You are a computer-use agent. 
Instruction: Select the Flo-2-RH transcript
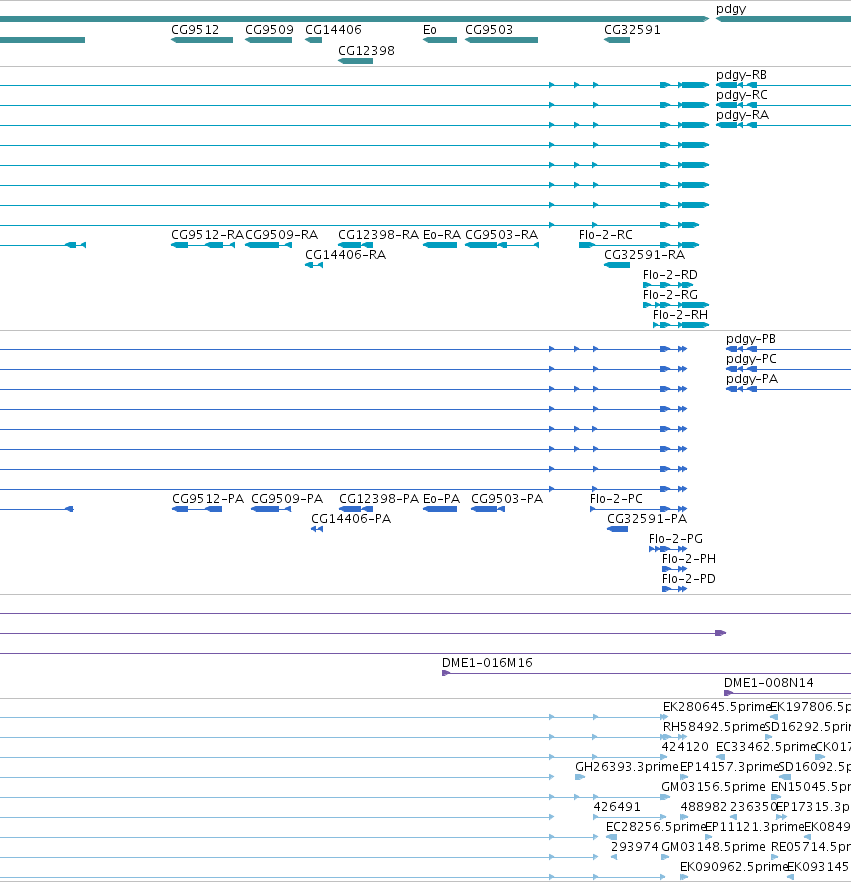[x=681, y=325]
